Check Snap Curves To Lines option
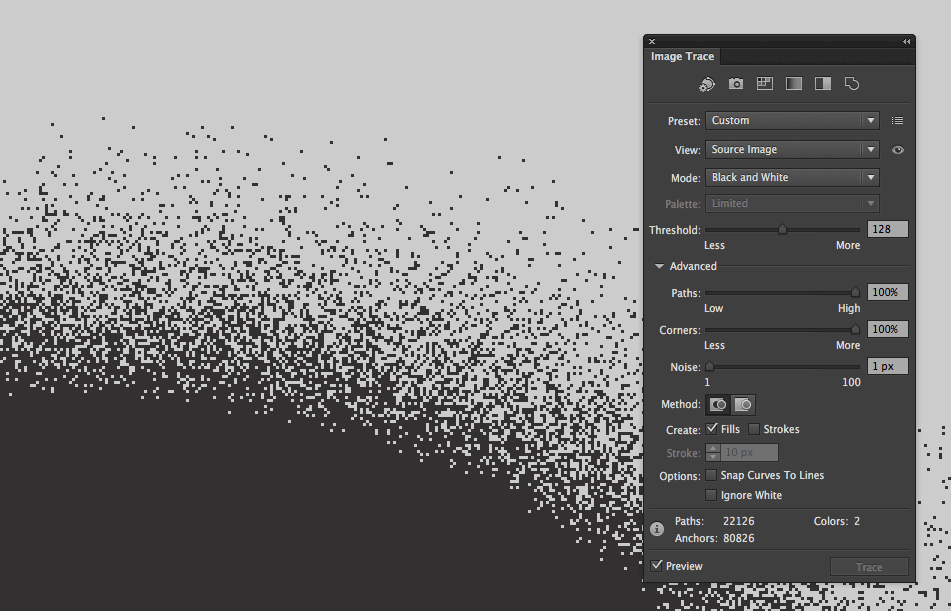This screenshot has height=611, width=951. click(x=711, y=475)
